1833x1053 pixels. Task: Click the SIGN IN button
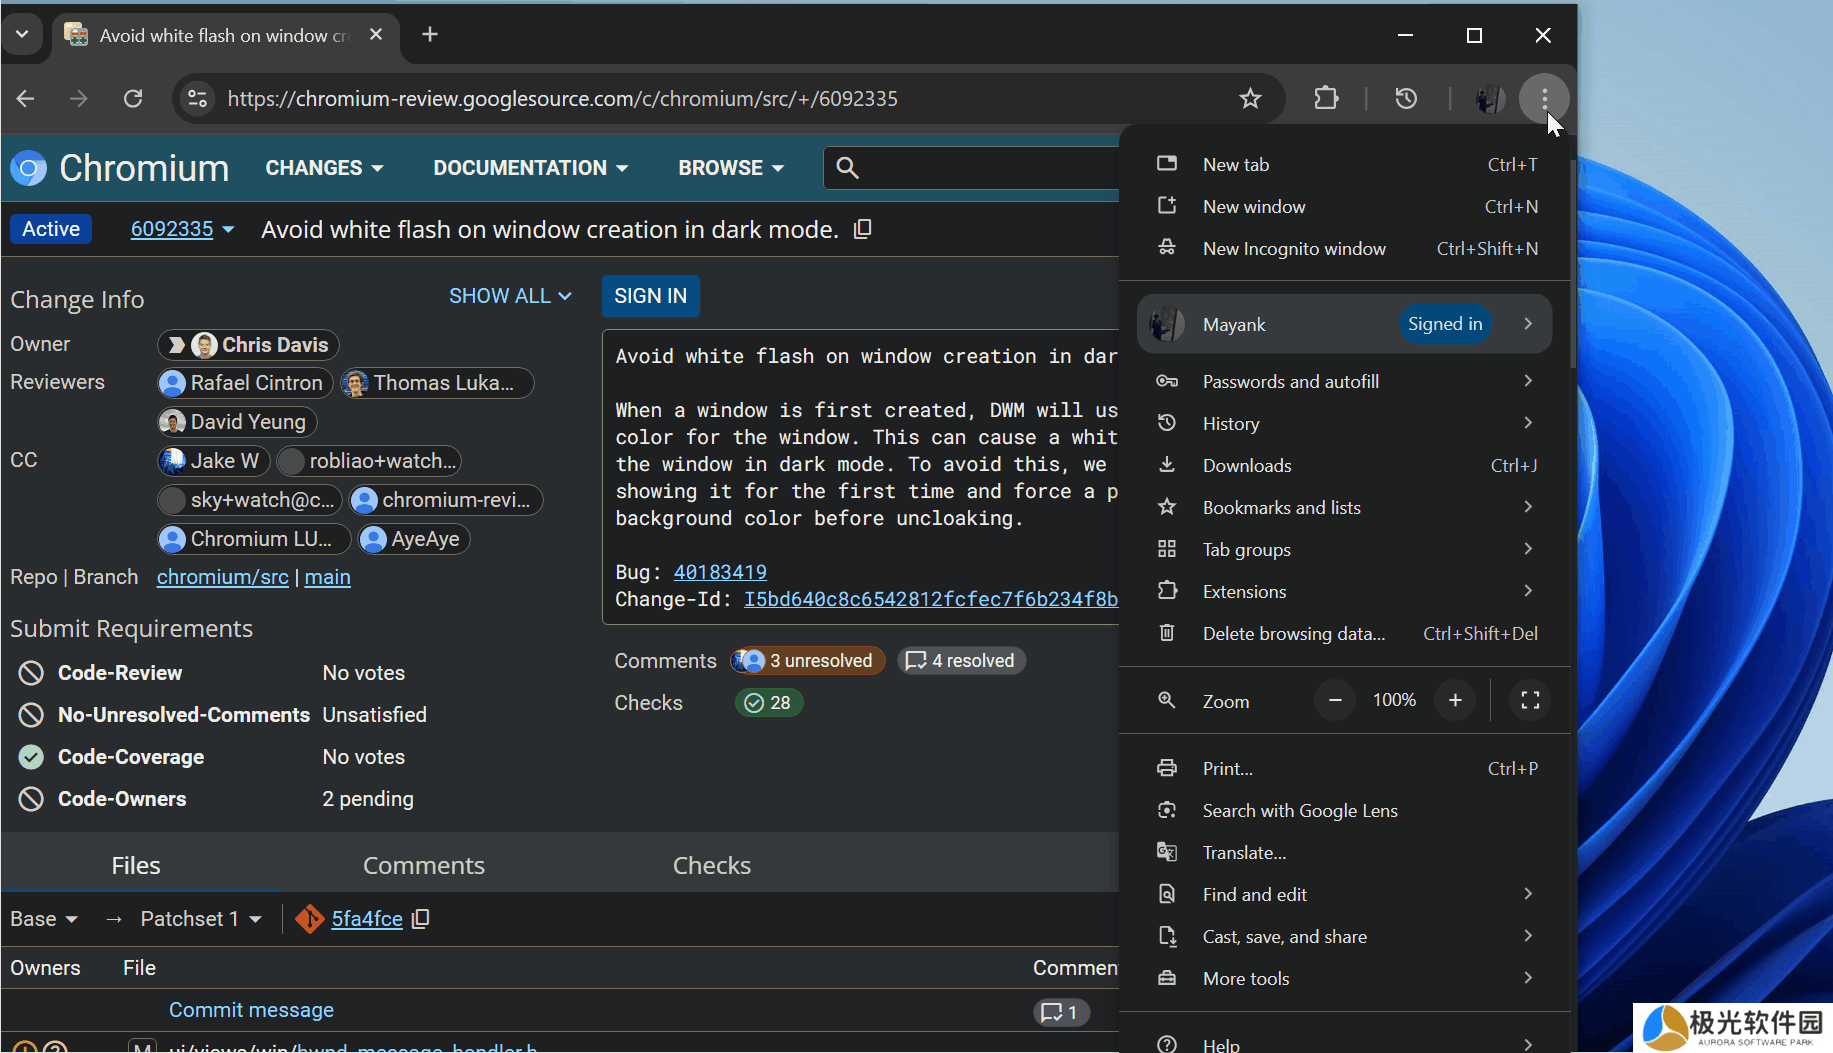click(650, 296)
